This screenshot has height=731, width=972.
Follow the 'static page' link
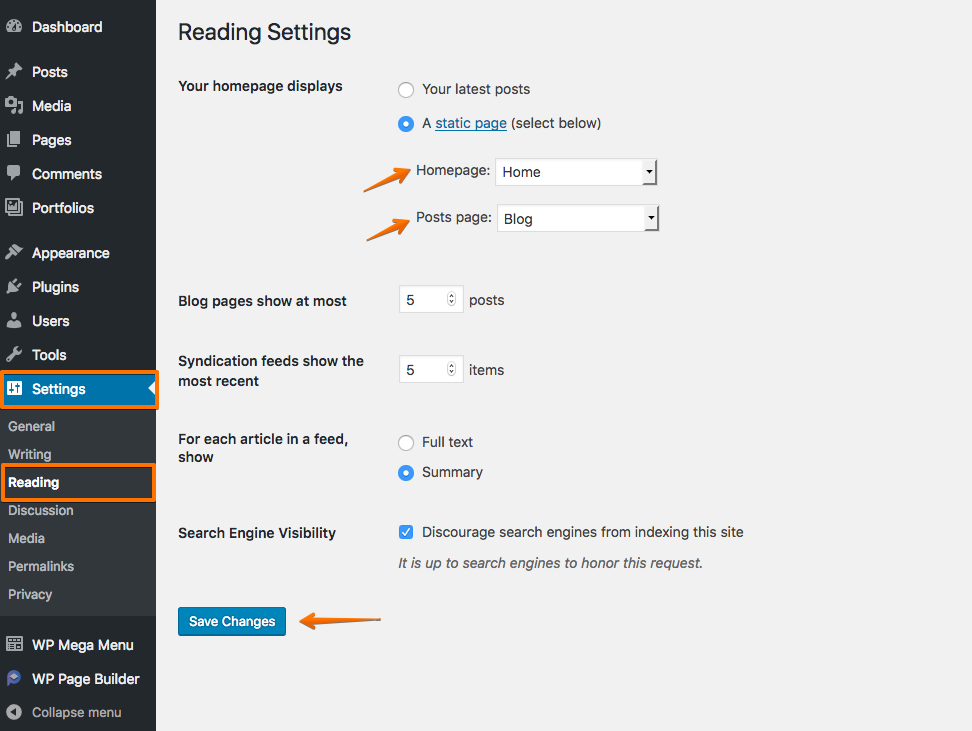(471, 123)
